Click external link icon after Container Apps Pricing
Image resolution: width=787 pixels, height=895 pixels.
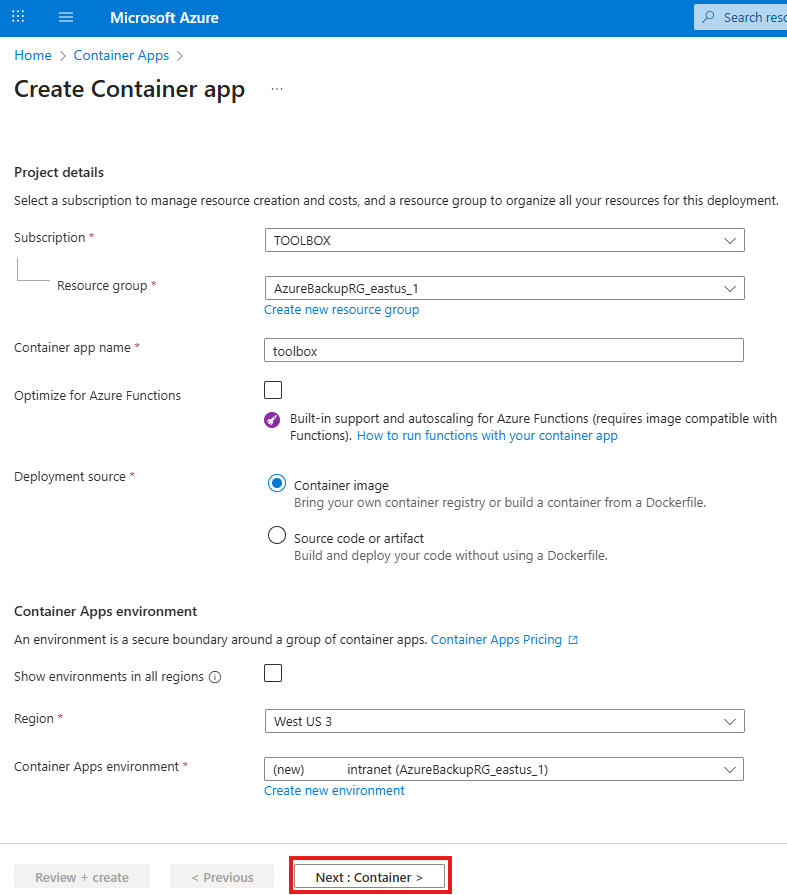573,640
